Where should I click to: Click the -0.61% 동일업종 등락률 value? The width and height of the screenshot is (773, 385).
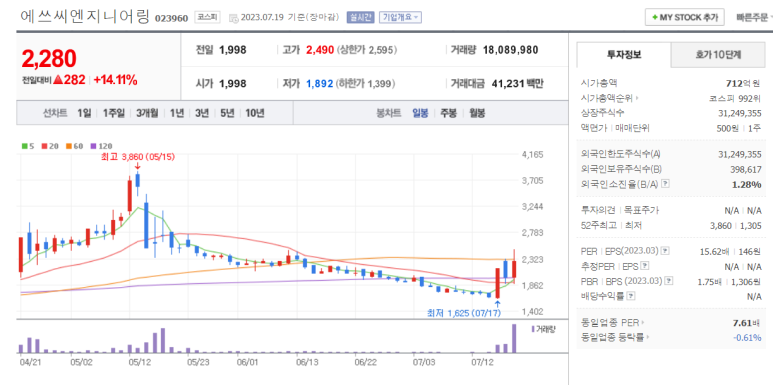point(747,338)
